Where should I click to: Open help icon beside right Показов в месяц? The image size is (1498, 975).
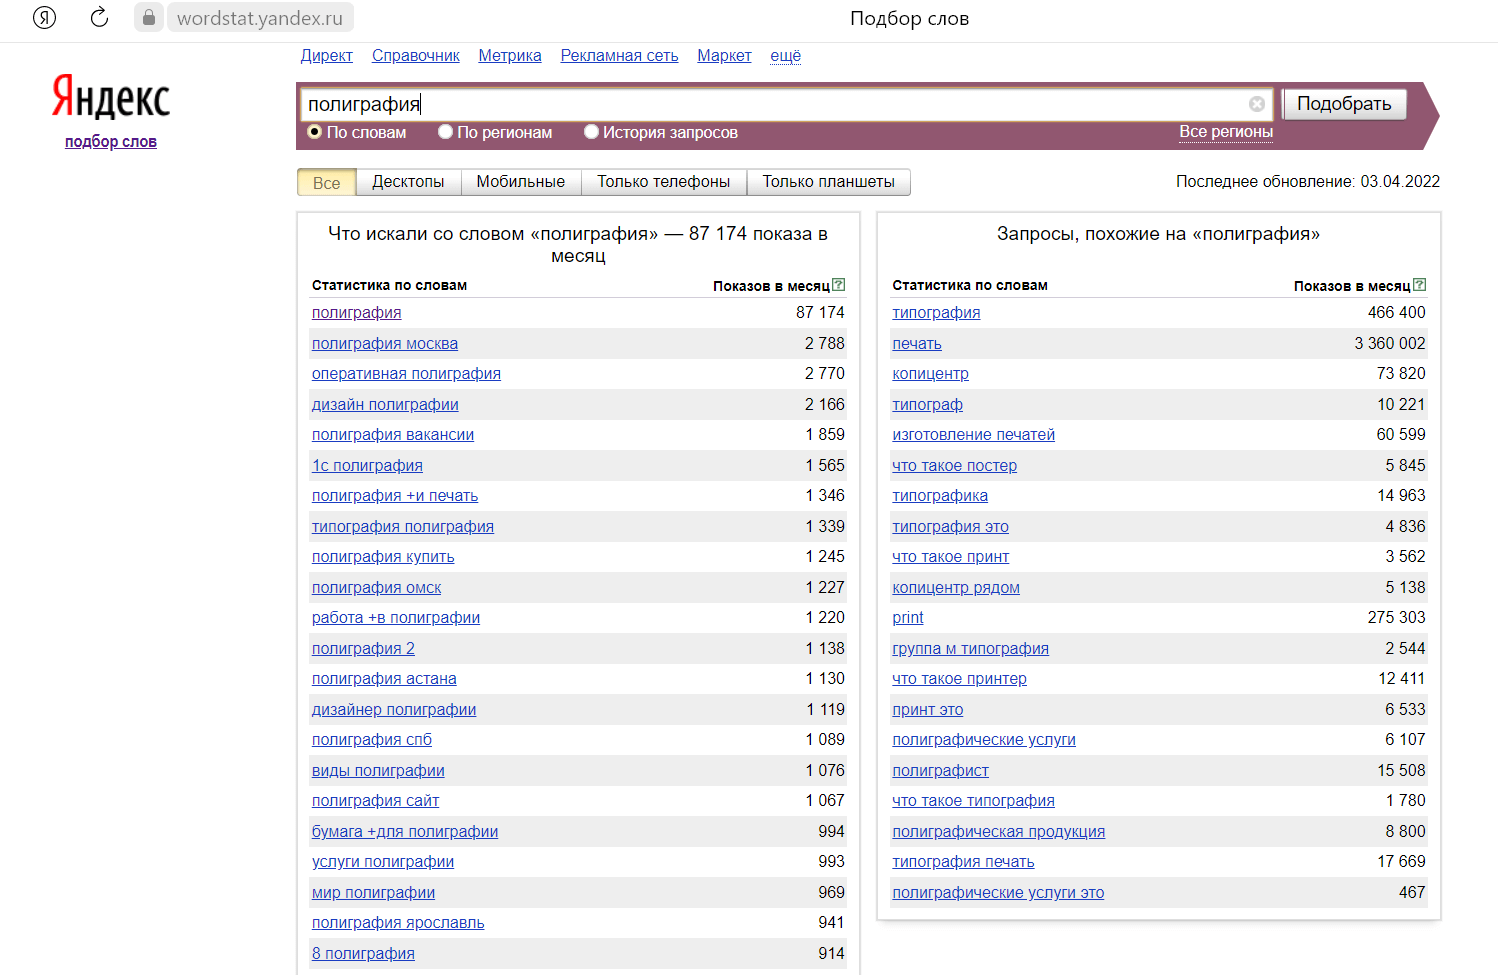click(x=1420, y=284)
